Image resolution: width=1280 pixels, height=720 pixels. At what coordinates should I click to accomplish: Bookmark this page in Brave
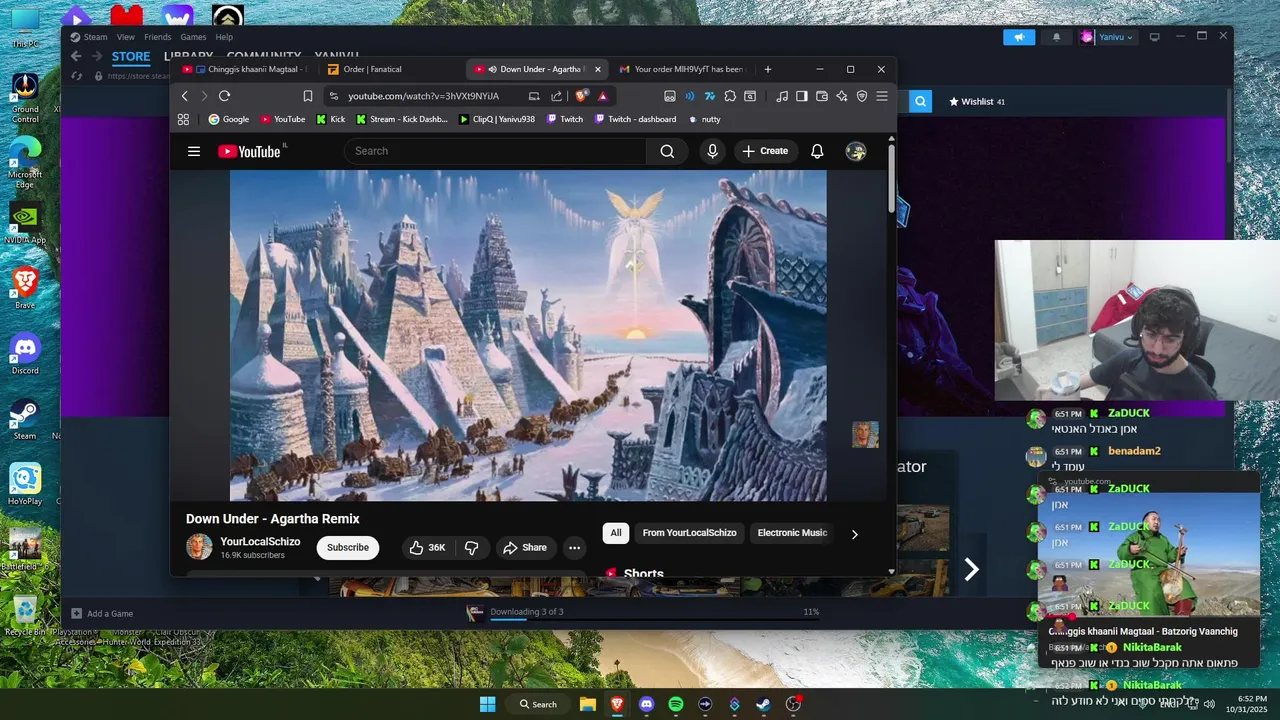pyautogui.click(x=308, y=96)
